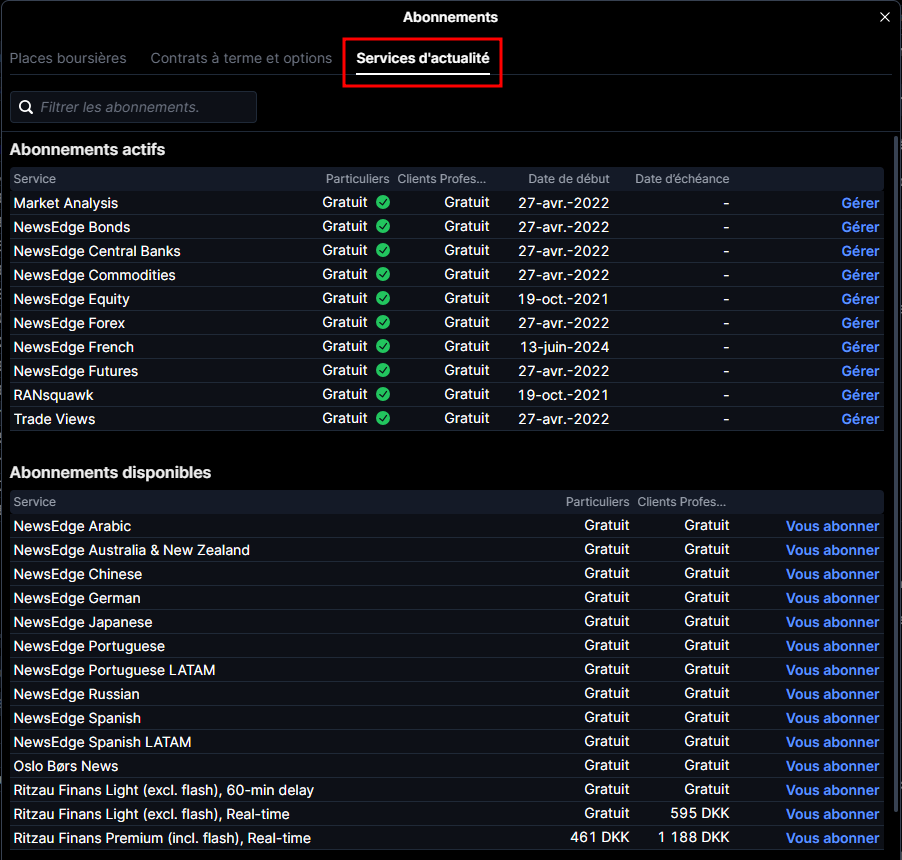The image size is (902, 860).
Task: Click green check icon for NewsEdge Bonds
Action: 383,227
